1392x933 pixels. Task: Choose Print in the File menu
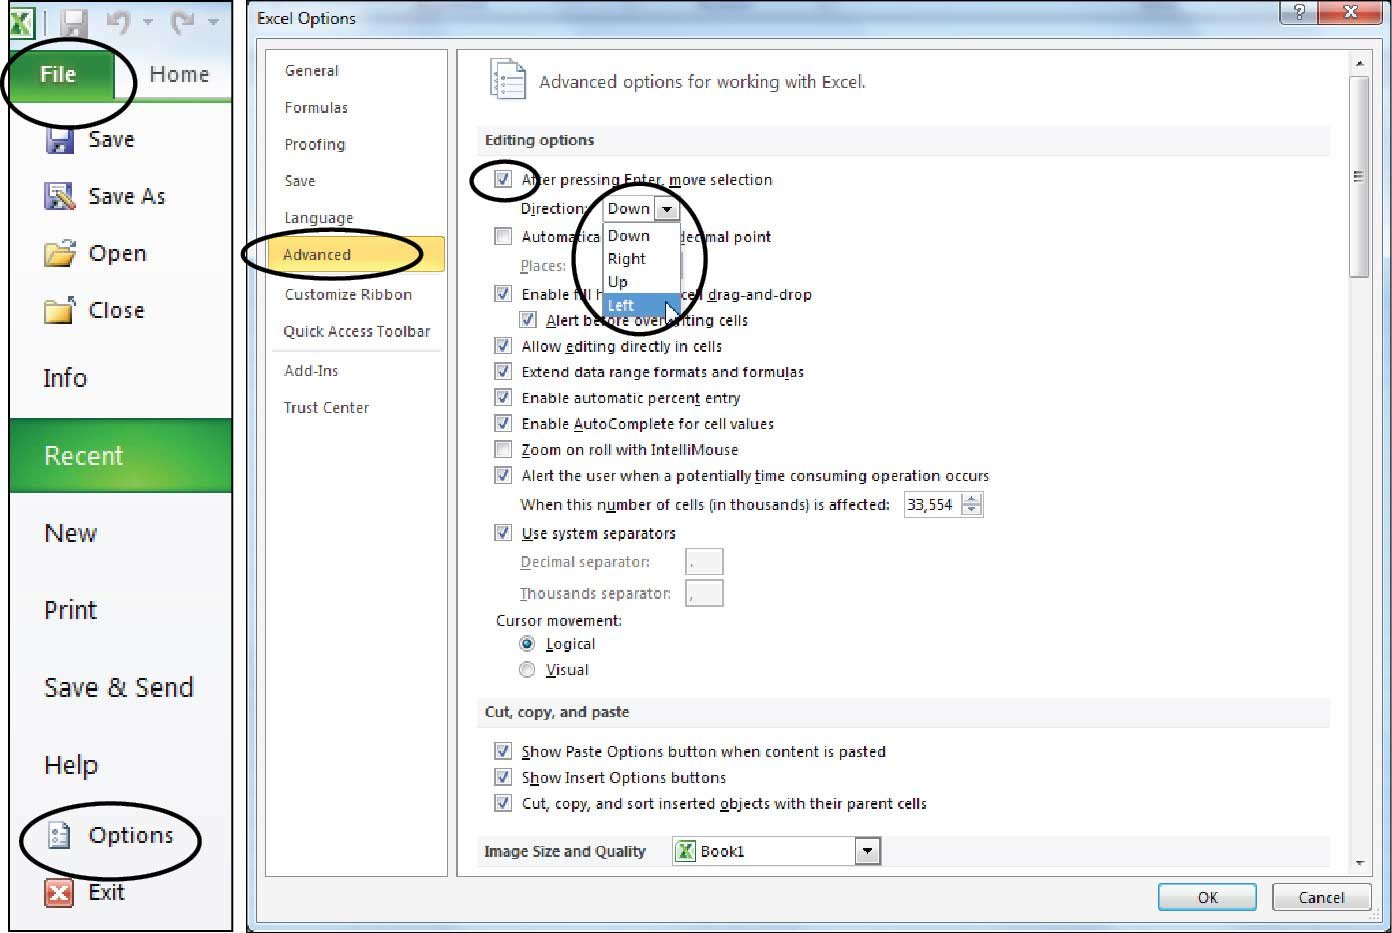click(71, 610)
